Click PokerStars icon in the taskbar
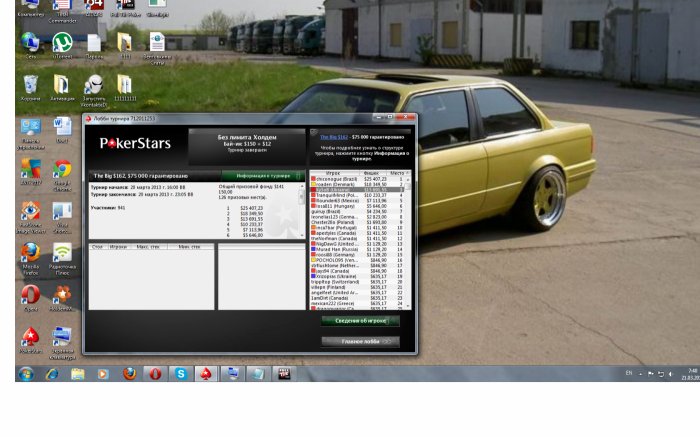 (206, 374)
